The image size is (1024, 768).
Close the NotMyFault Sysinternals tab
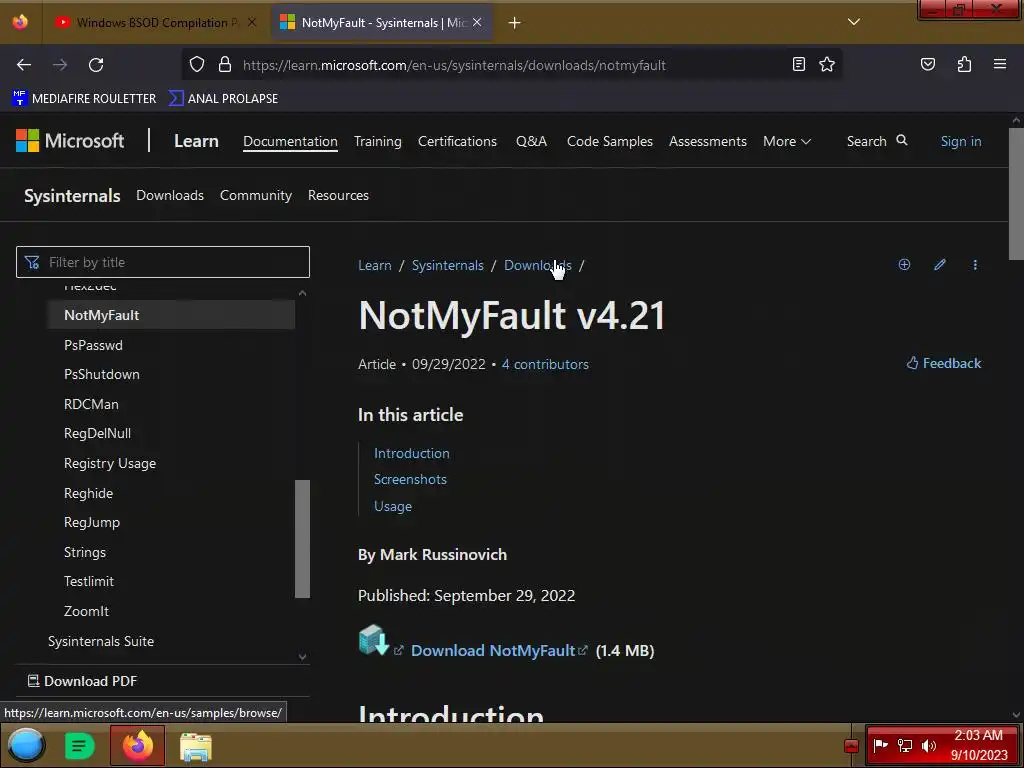(x=477, y=22)
